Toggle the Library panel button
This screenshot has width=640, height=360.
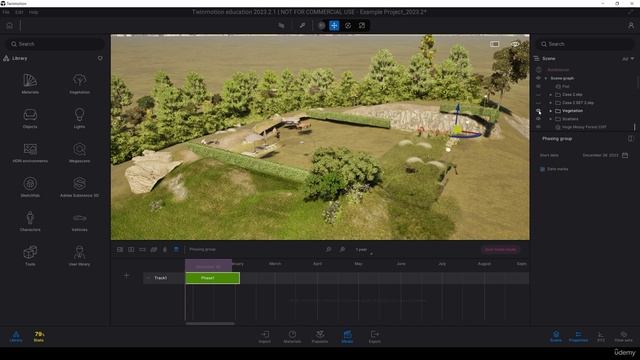tap(16, 336)
